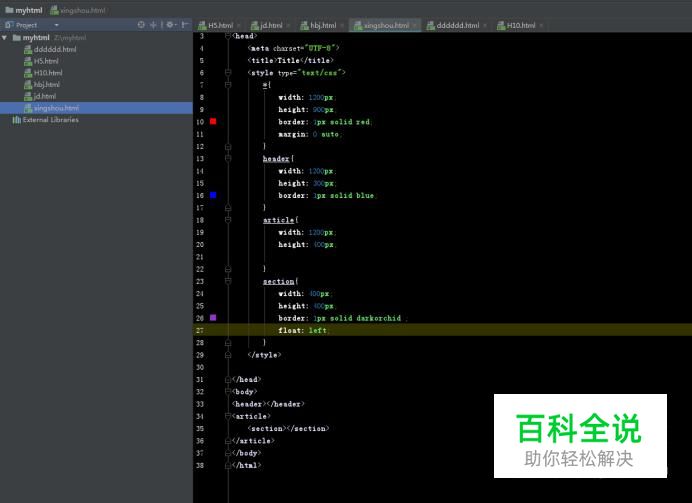Click the myhtml breadcrumb in navigation bar
692x503 pixels.
click(24, 10)
